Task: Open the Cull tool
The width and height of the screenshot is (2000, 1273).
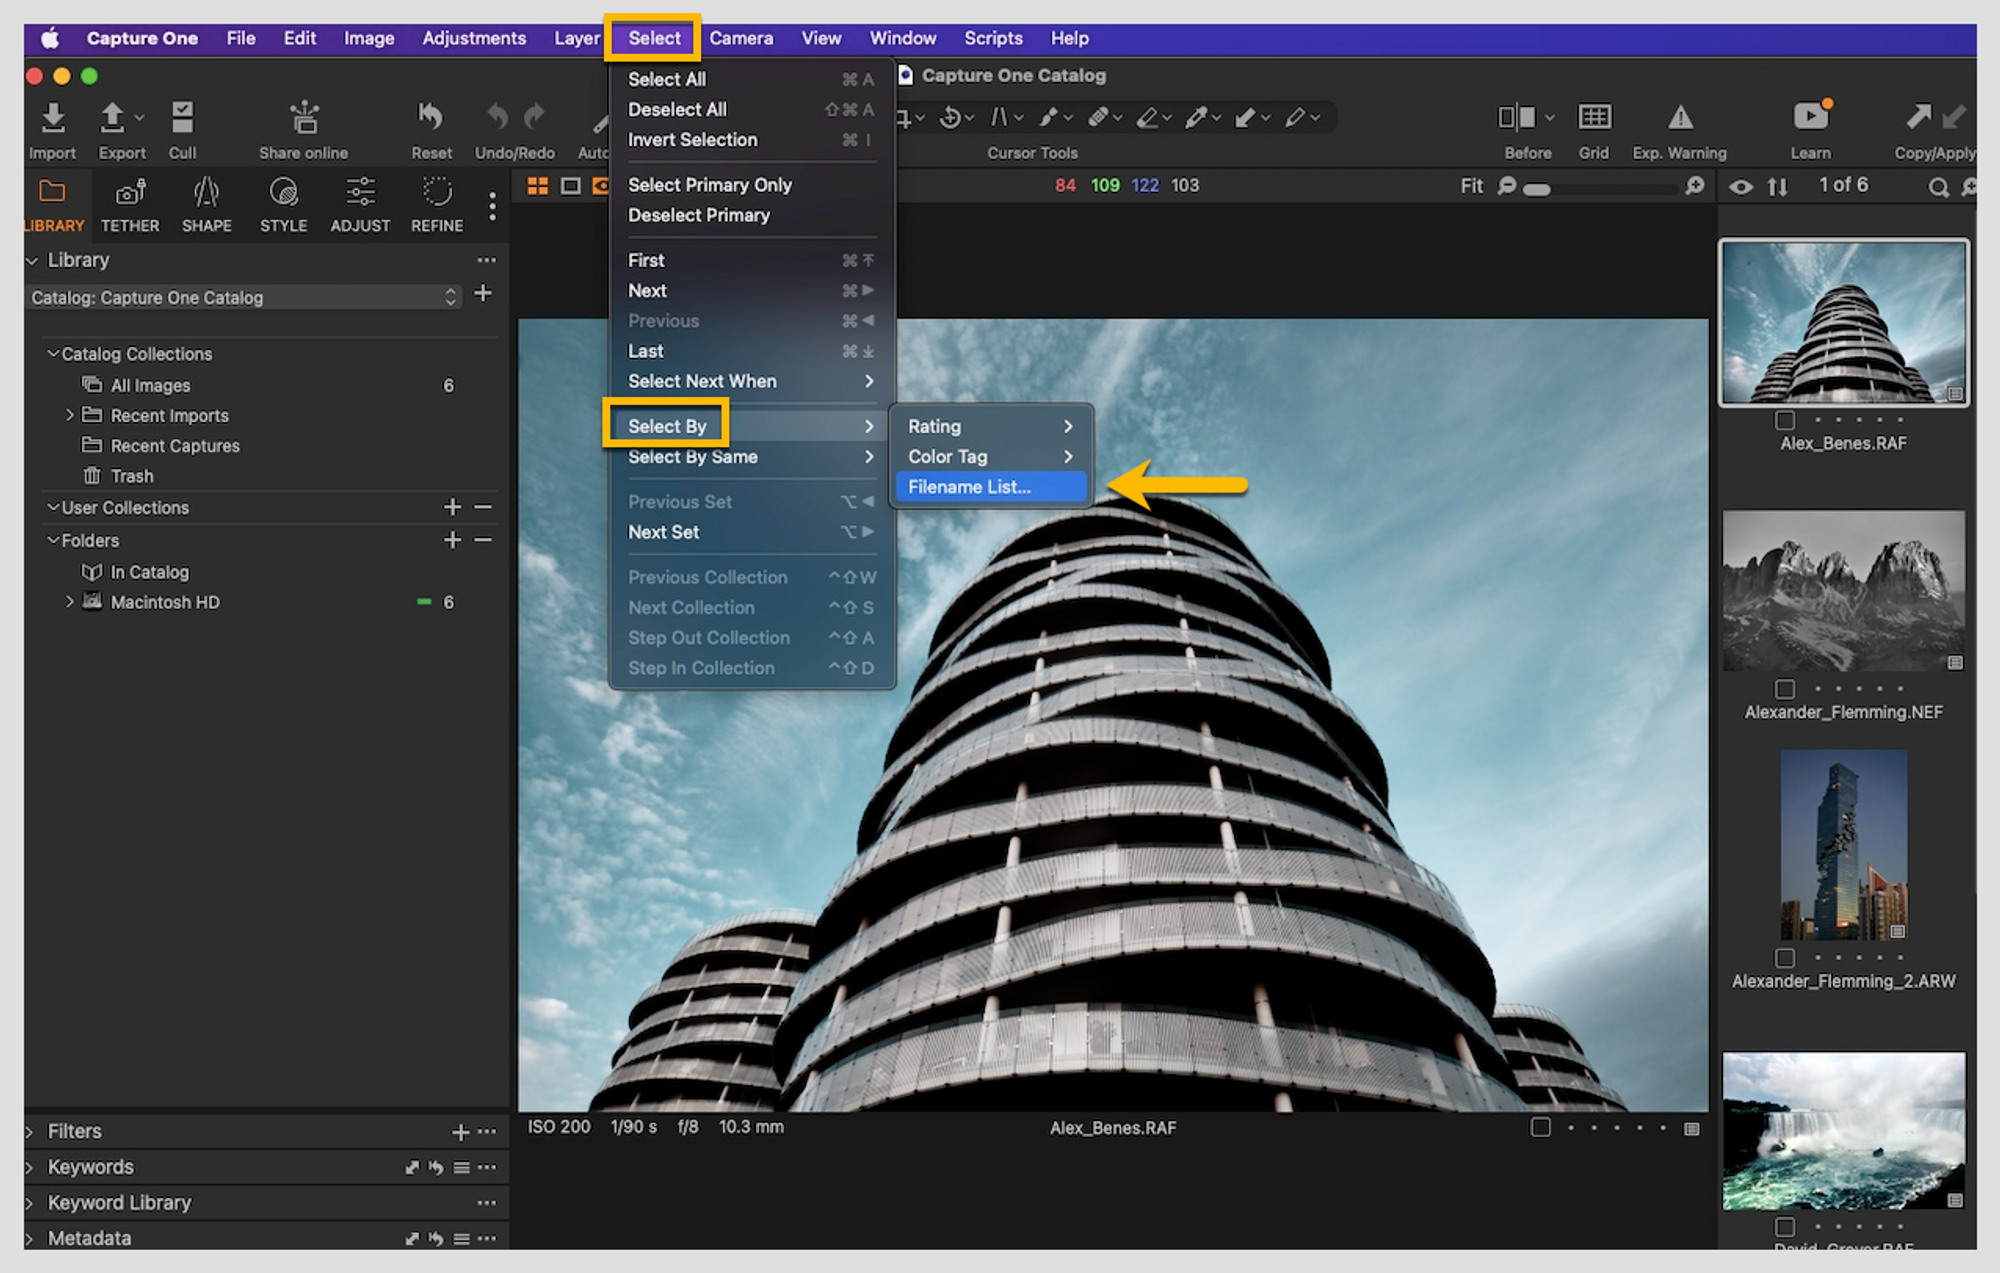Action: pos(182,118)
